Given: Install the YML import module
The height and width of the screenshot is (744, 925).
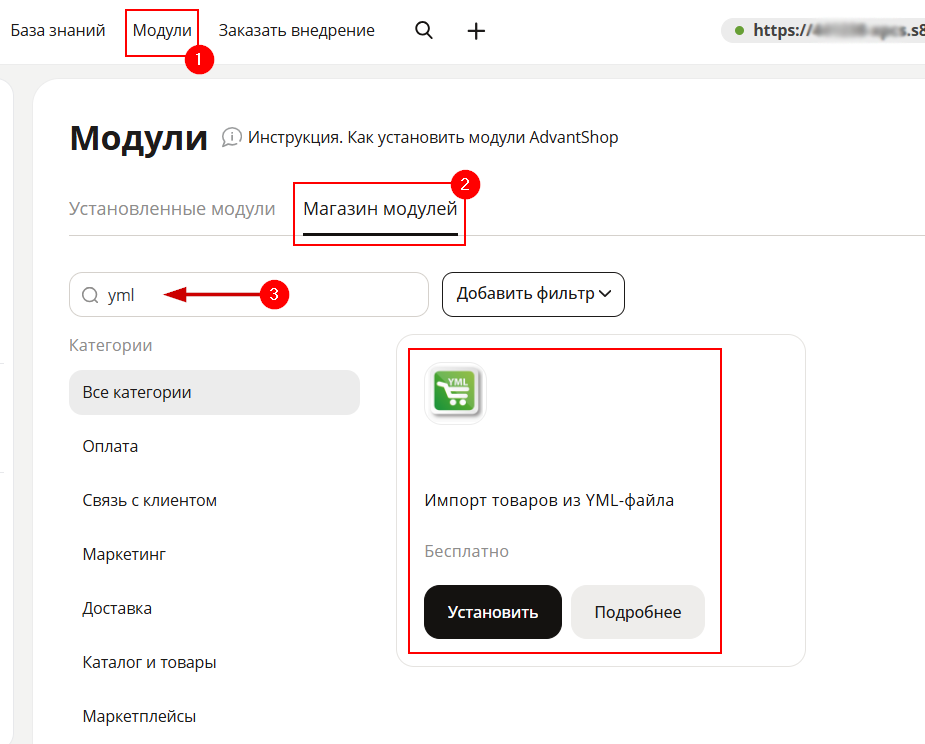Looking at the screenshot, I should click(493, 612).
